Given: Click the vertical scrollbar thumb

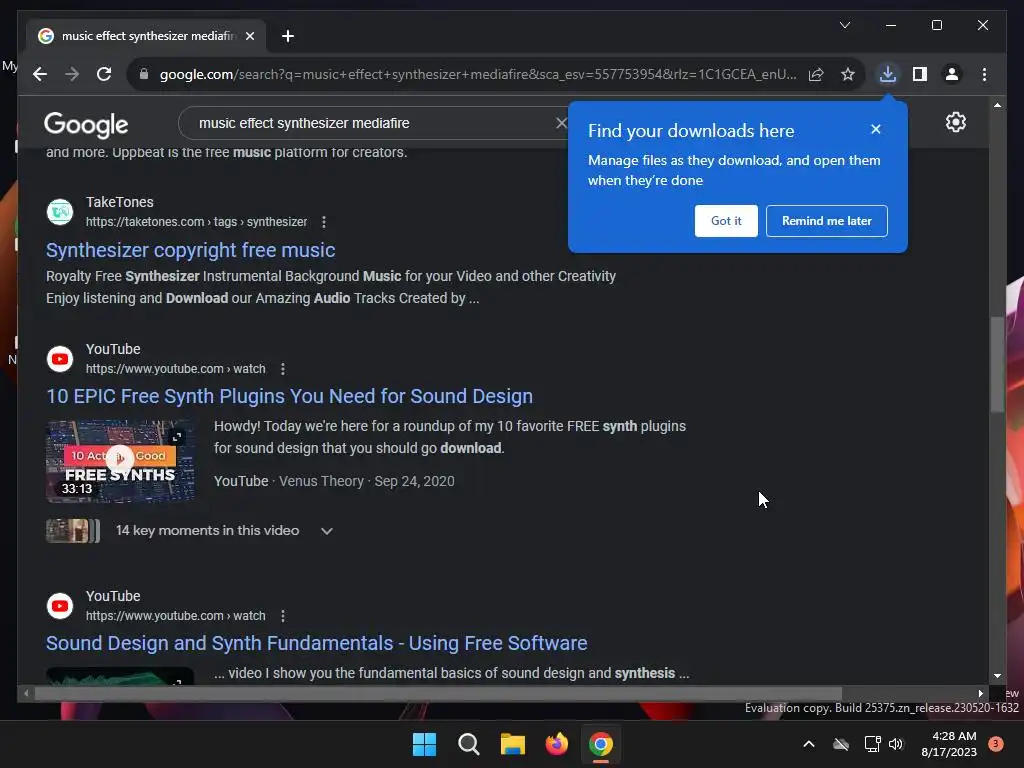Looking at the screenshot, I should pyautogui.click(x=997, y=364).
